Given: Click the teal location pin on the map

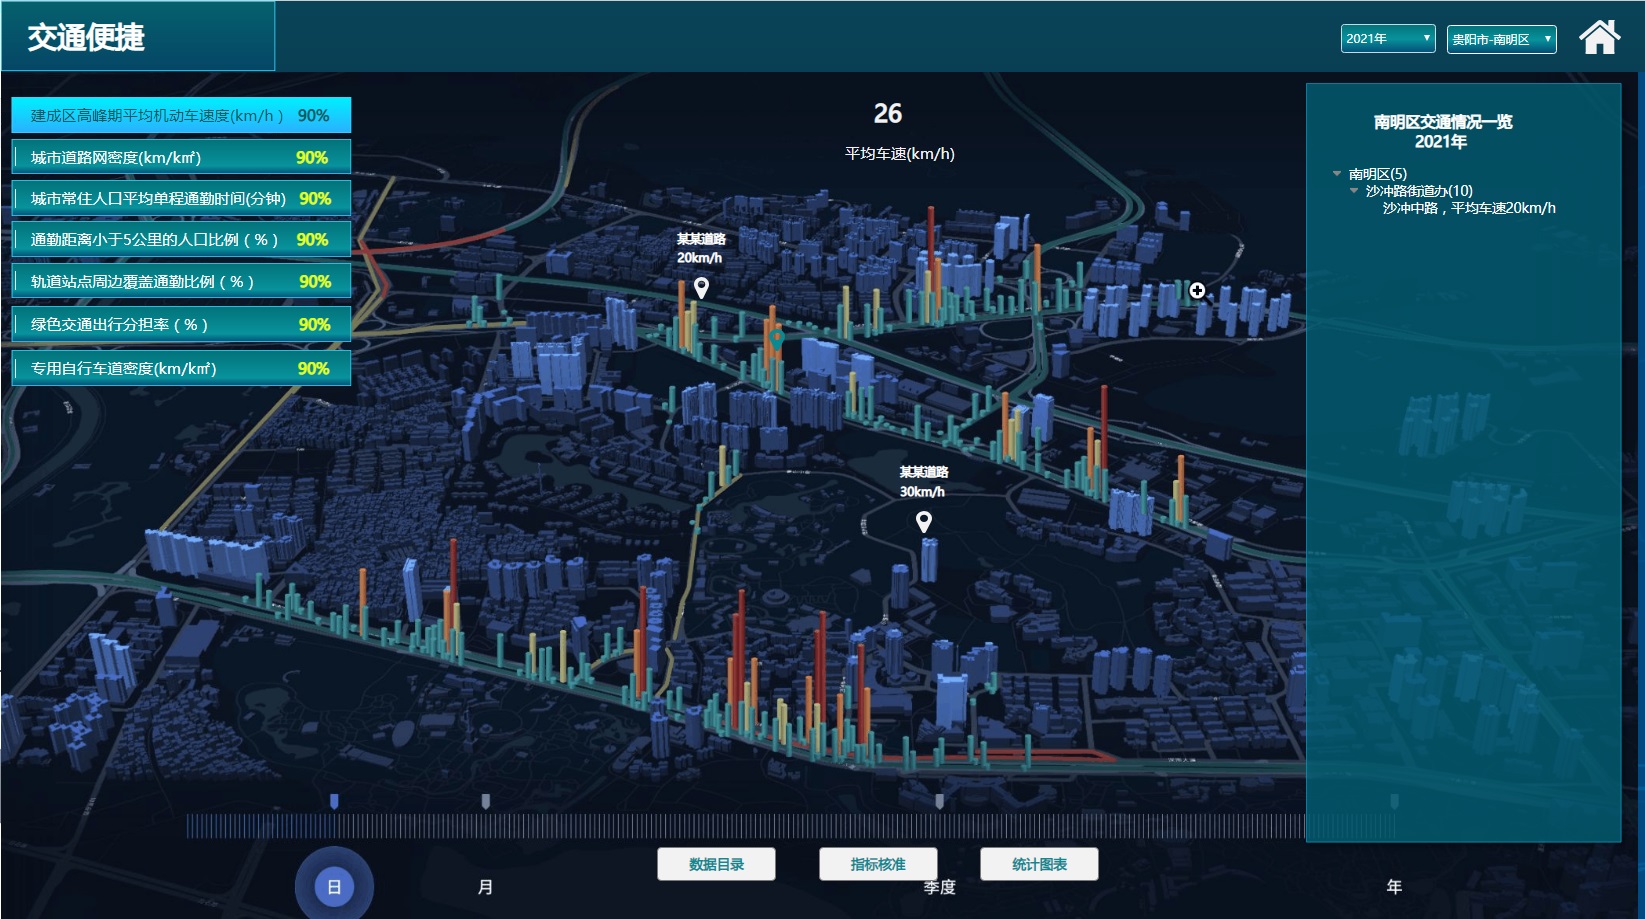Looking at the screenshot, I should [x=776, y=338].
